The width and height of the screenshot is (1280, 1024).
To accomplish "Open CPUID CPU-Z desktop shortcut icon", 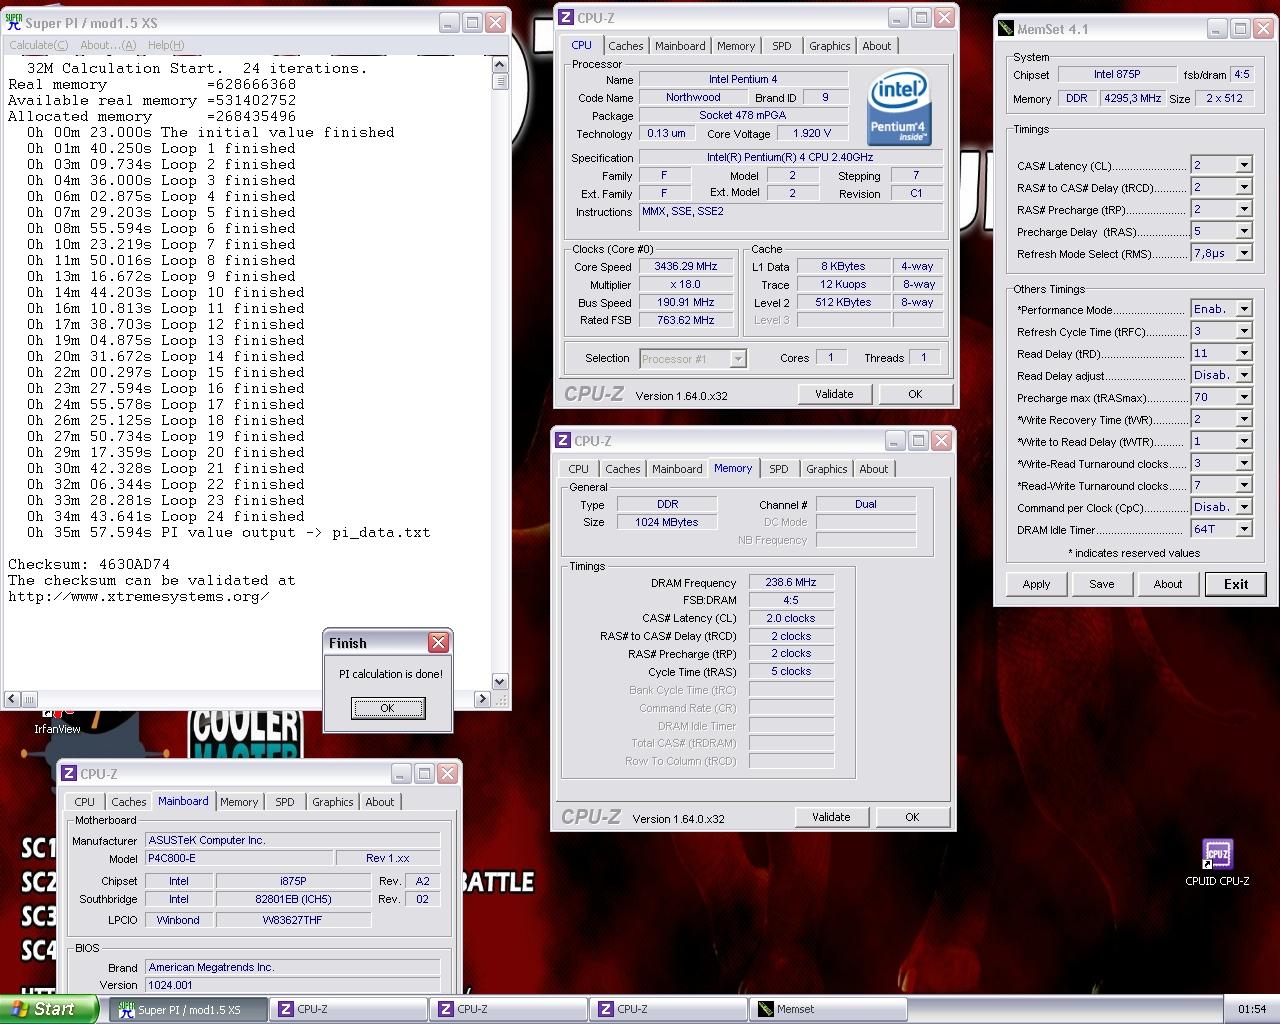I will pyautogui.click(x=1217, y=857).
